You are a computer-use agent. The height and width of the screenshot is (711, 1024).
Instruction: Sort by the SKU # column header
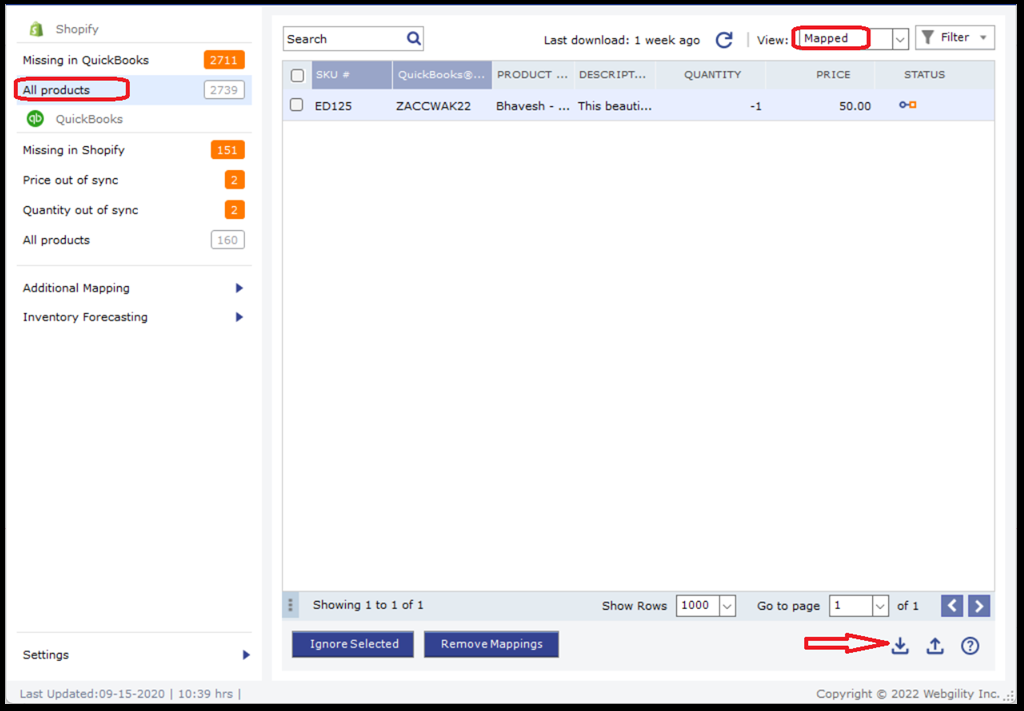pos(352,75)
